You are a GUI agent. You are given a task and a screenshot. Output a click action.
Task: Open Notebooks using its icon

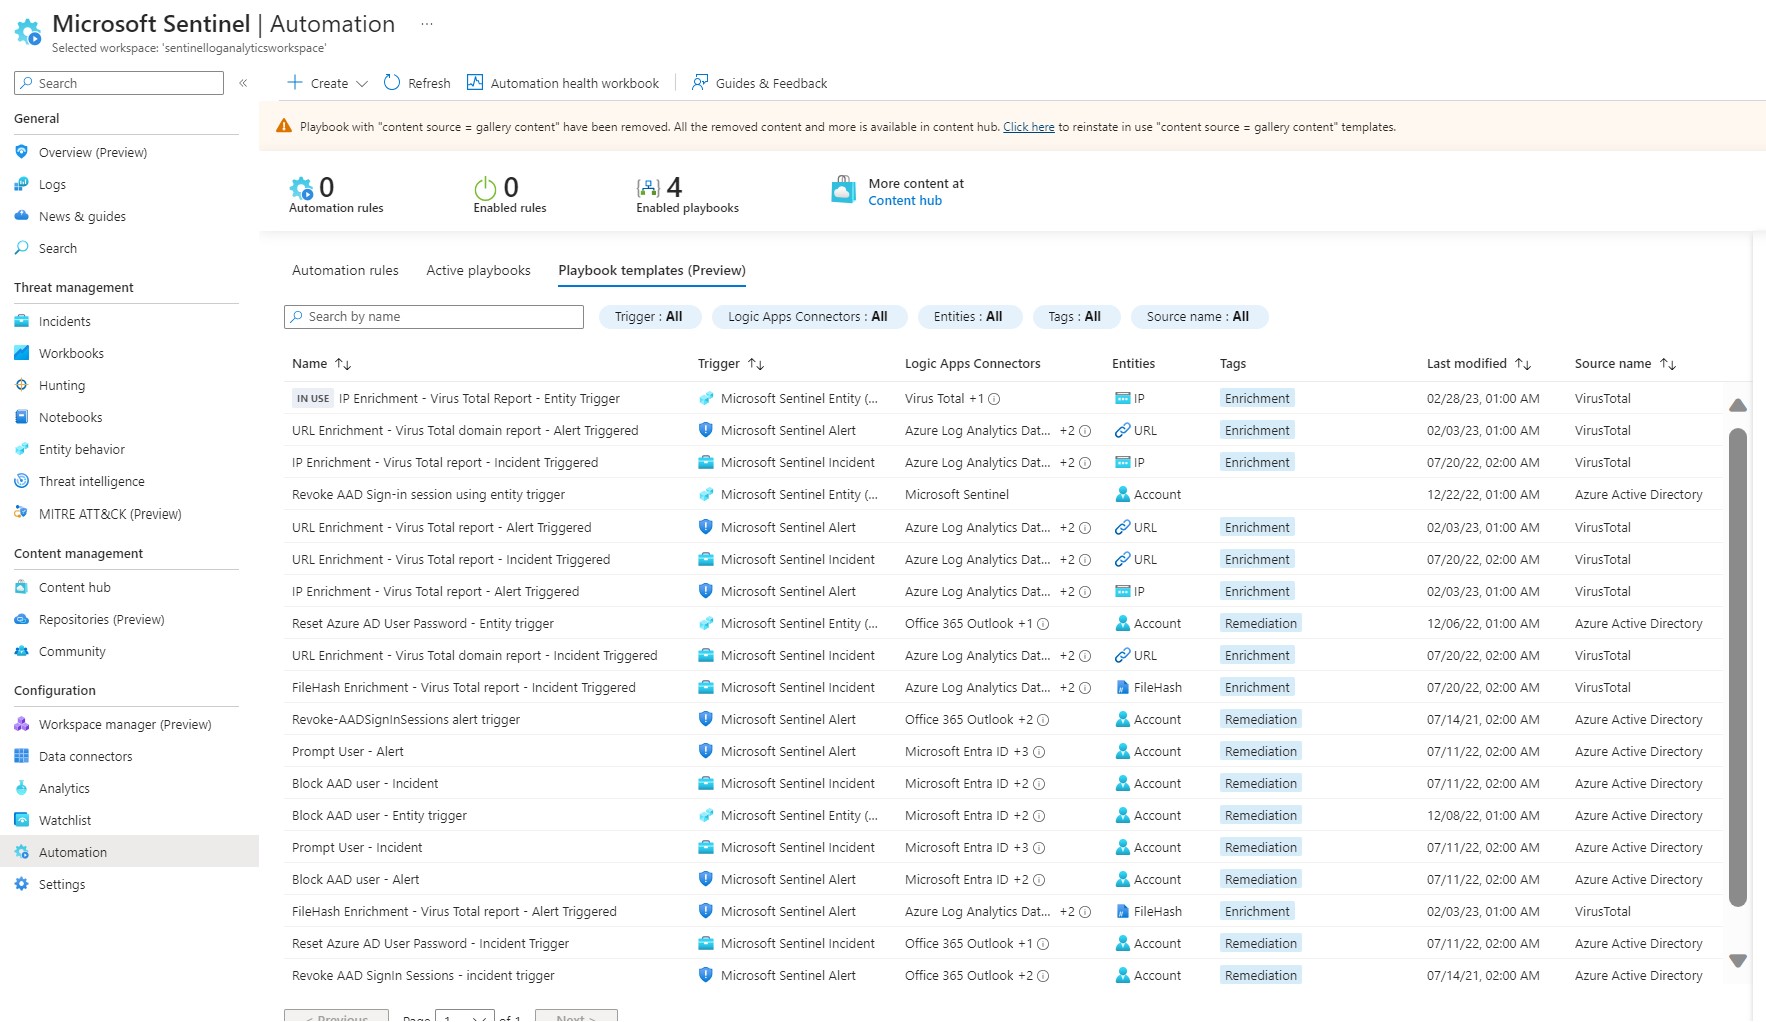[22, 417]
